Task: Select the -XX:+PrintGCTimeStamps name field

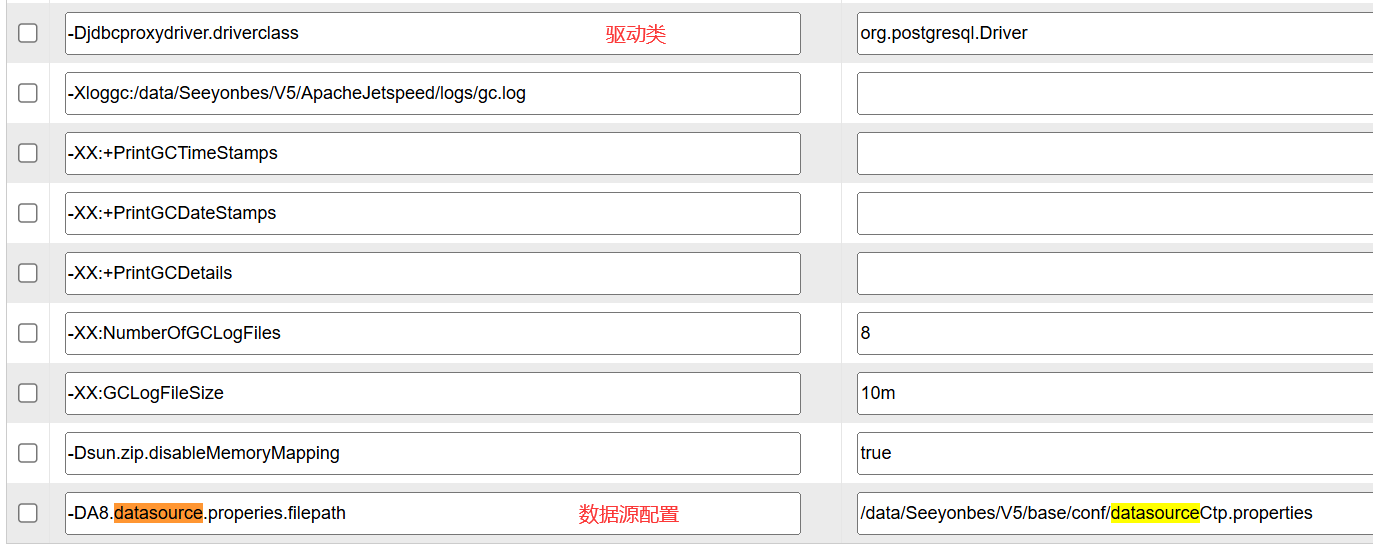Action: [433, 153]
